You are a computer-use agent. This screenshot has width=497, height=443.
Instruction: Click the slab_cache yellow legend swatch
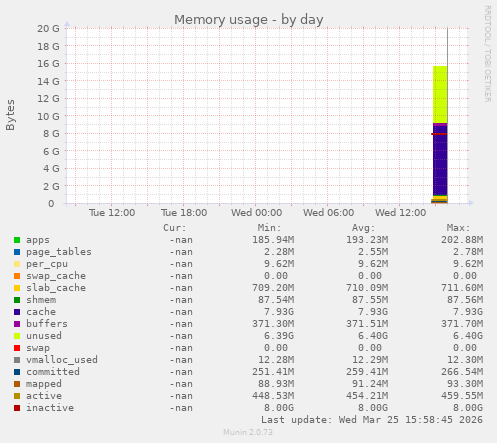pyautogui.click(x=17, y=288)
